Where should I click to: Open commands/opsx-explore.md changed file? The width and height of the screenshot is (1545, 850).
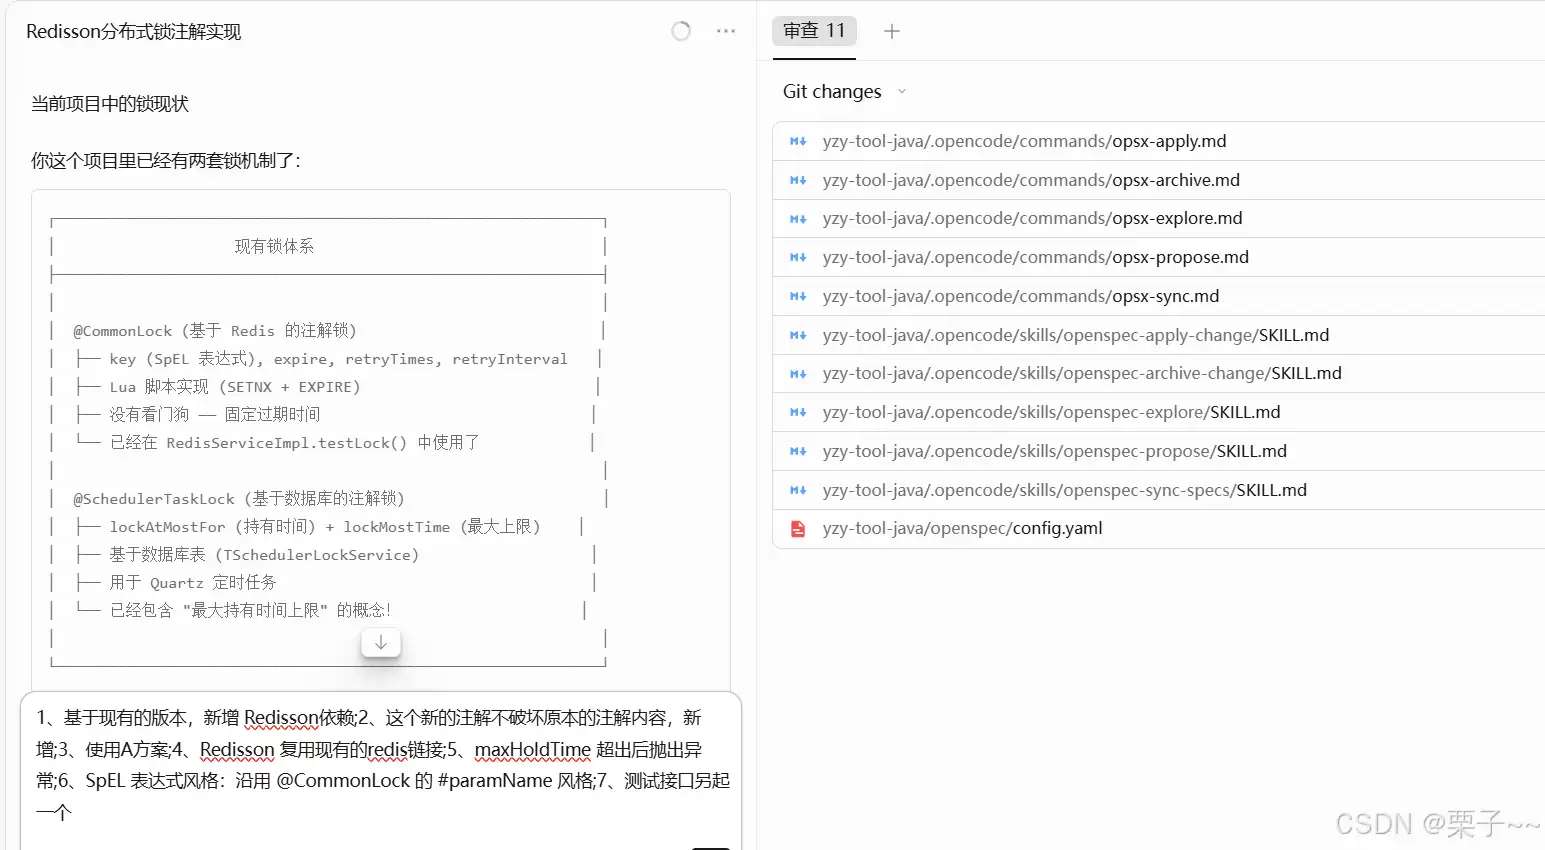tap(1159, 218)
